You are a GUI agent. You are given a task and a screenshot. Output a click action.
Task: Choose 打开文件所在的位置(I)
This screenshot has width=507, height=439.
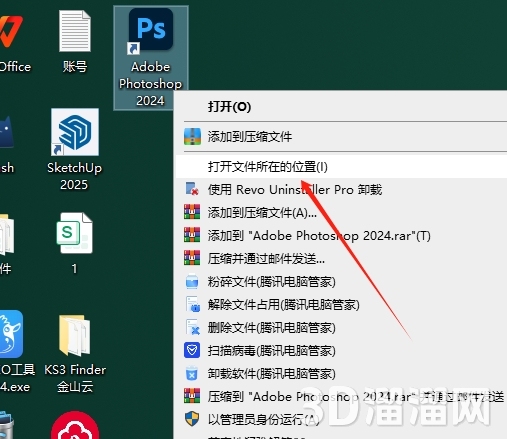tap(341, 166)
